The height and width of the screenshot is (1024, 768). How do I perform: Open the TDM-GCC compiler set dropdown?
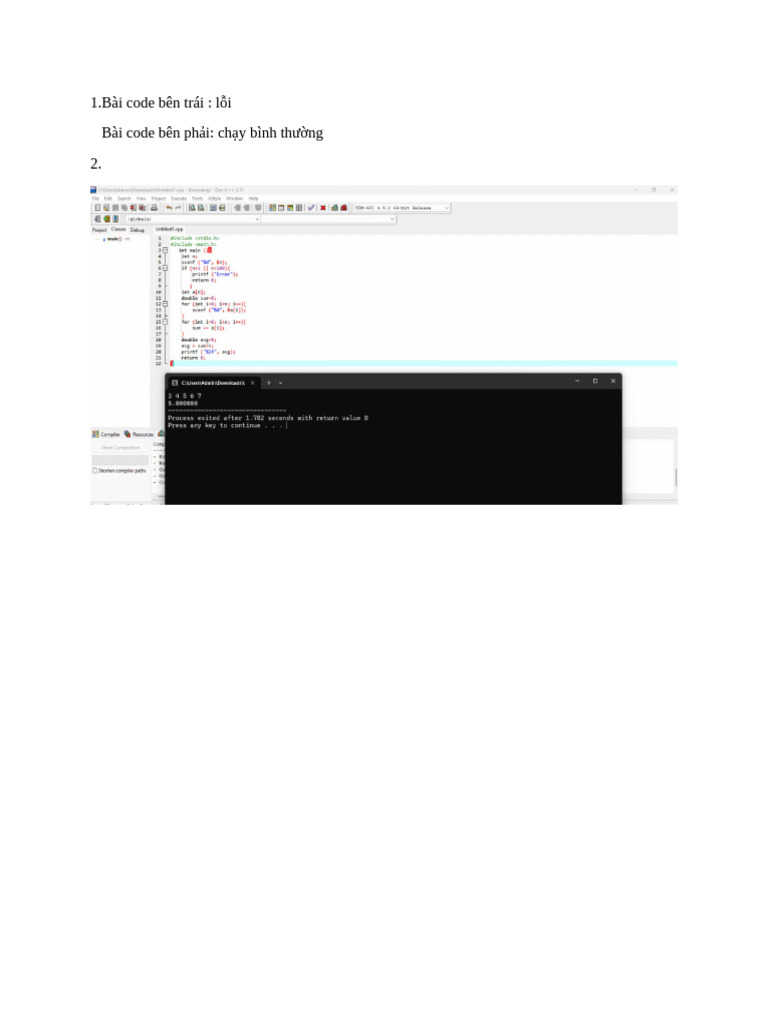tap(402, 208)
